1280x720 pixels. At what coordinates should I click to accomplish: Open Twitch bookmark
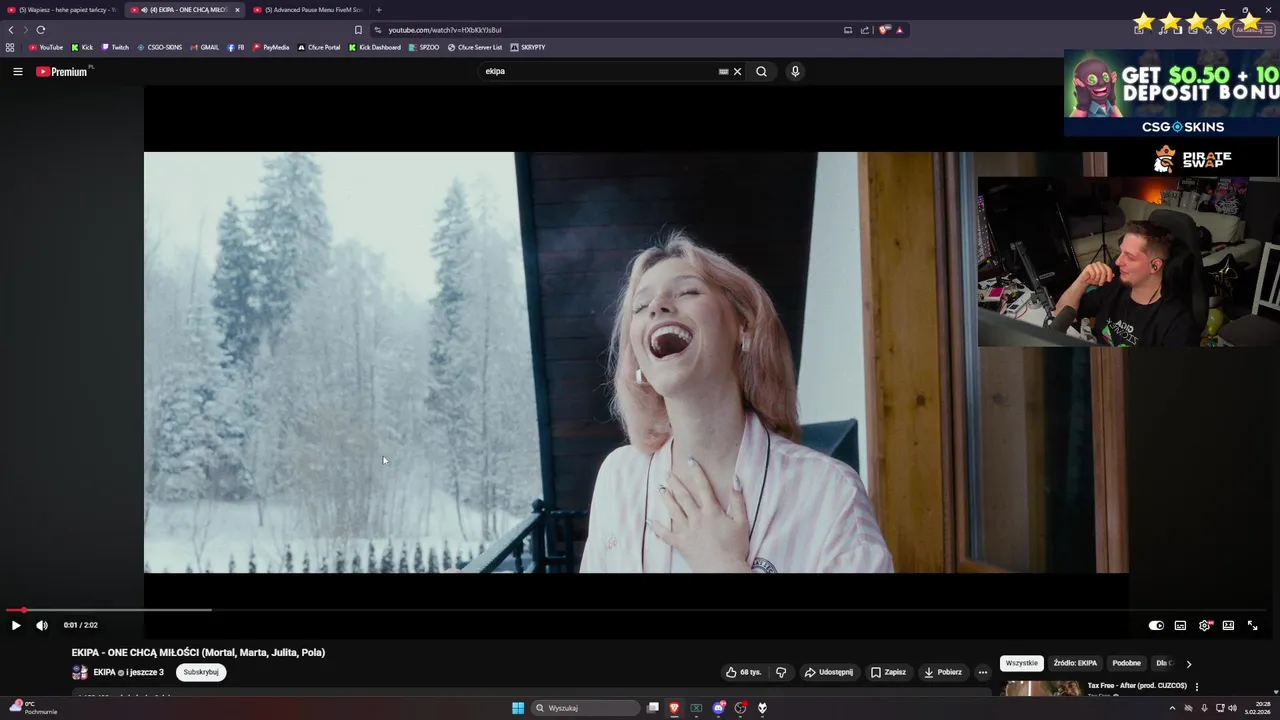tap(115, 47)
